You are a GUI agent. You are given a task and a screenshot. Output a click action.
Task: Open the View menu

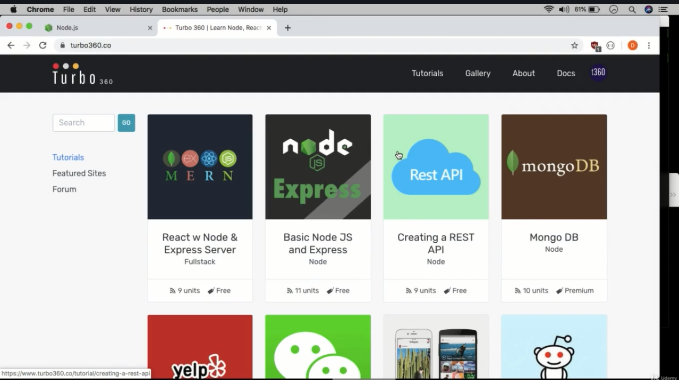(x=113, y=9)
